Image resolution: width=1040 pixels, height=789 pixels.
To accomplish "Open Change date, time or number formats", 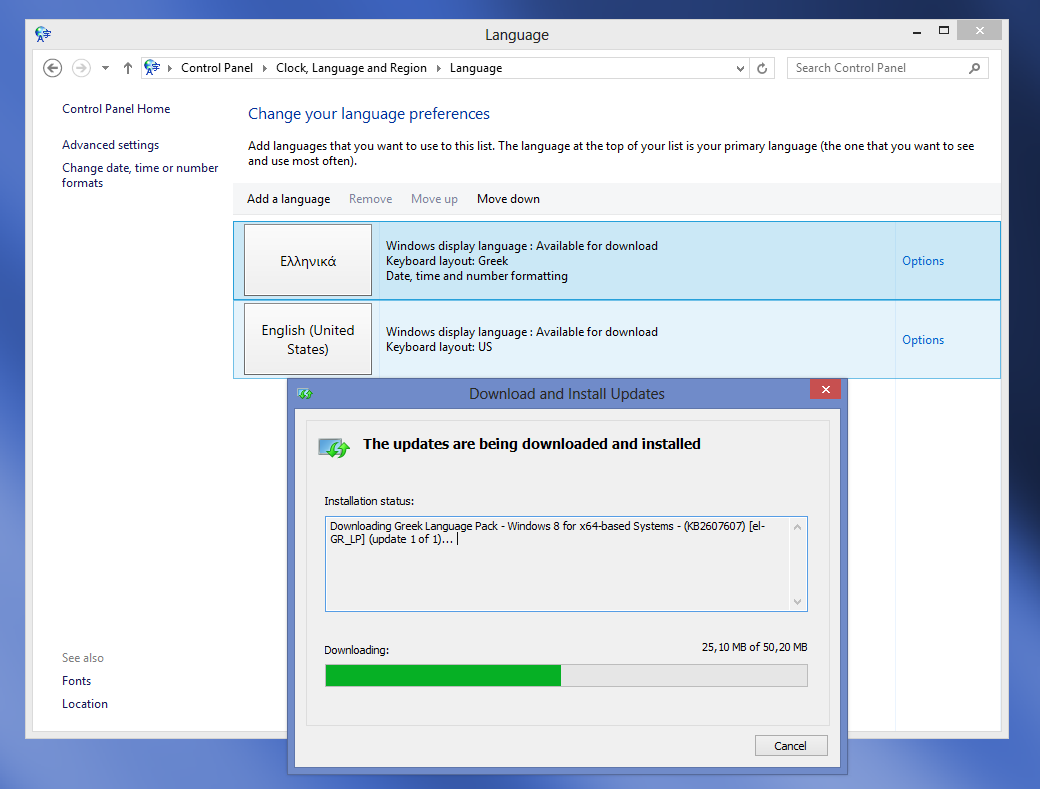I will click(x=140, y=175).
